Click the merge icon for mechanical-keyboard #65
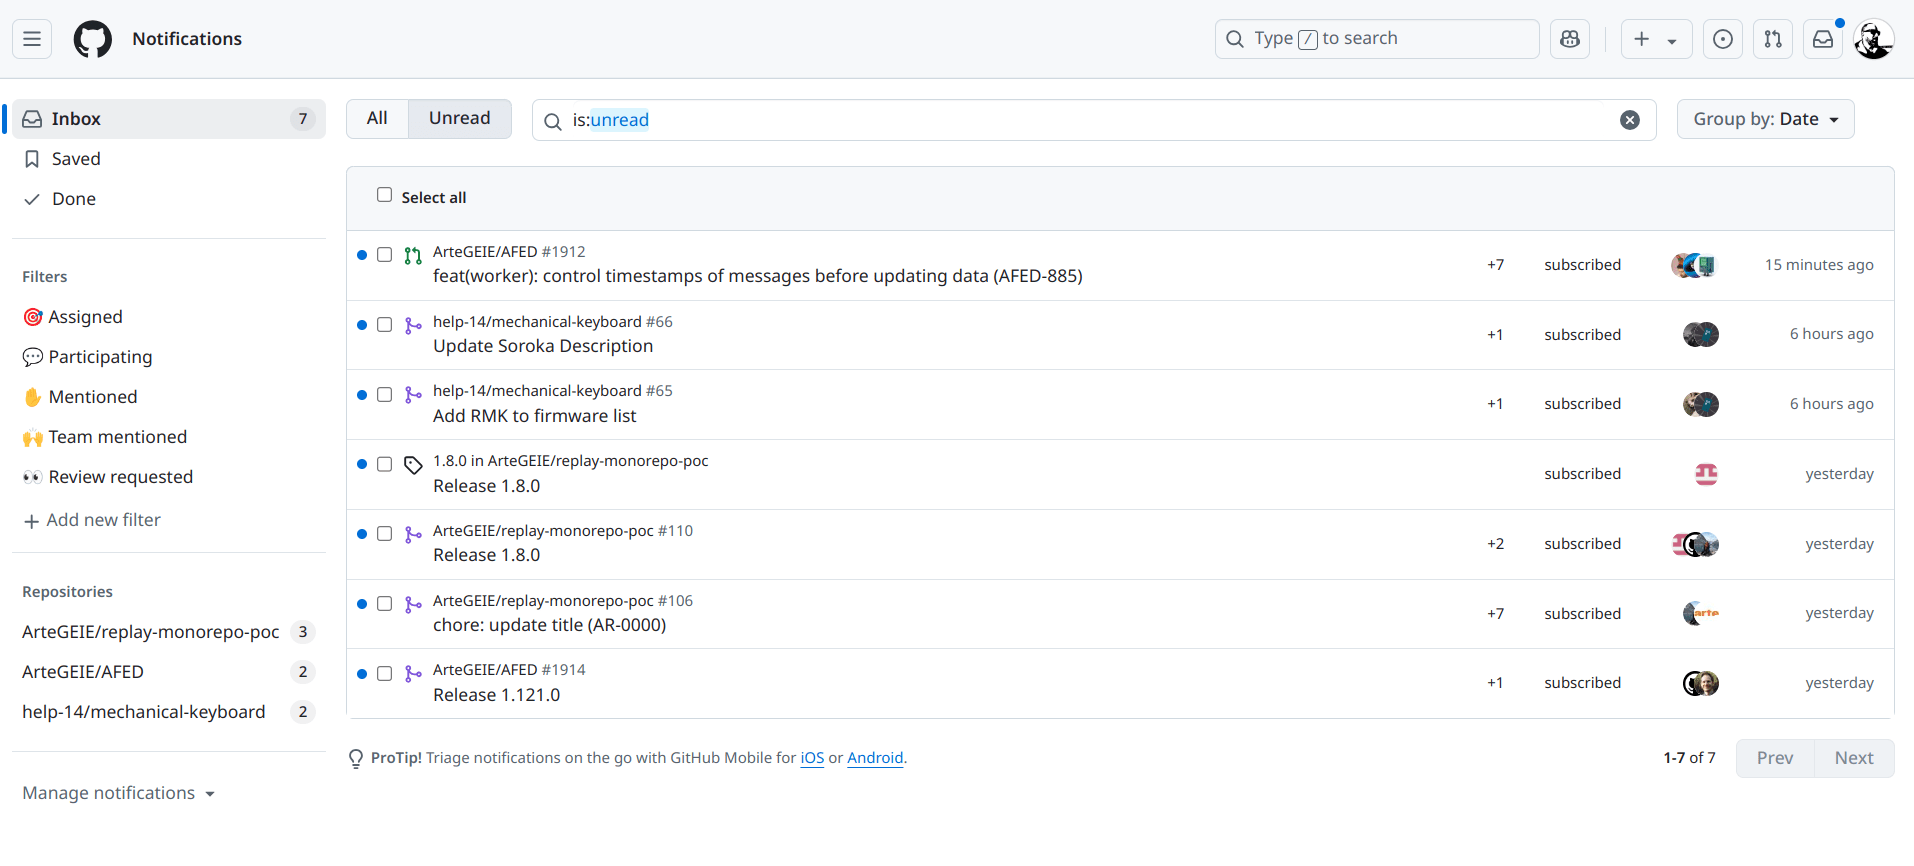 (413, 395)
